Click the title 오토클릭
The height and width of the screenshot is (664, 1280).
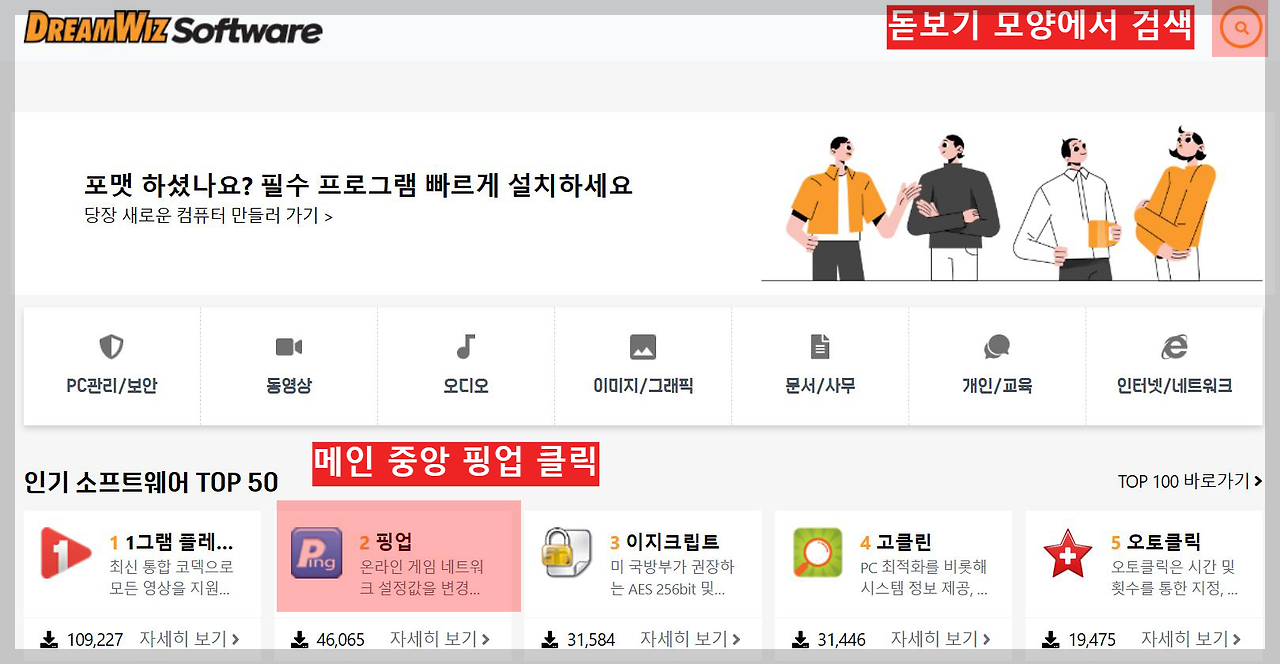[x=1164, y=543]
